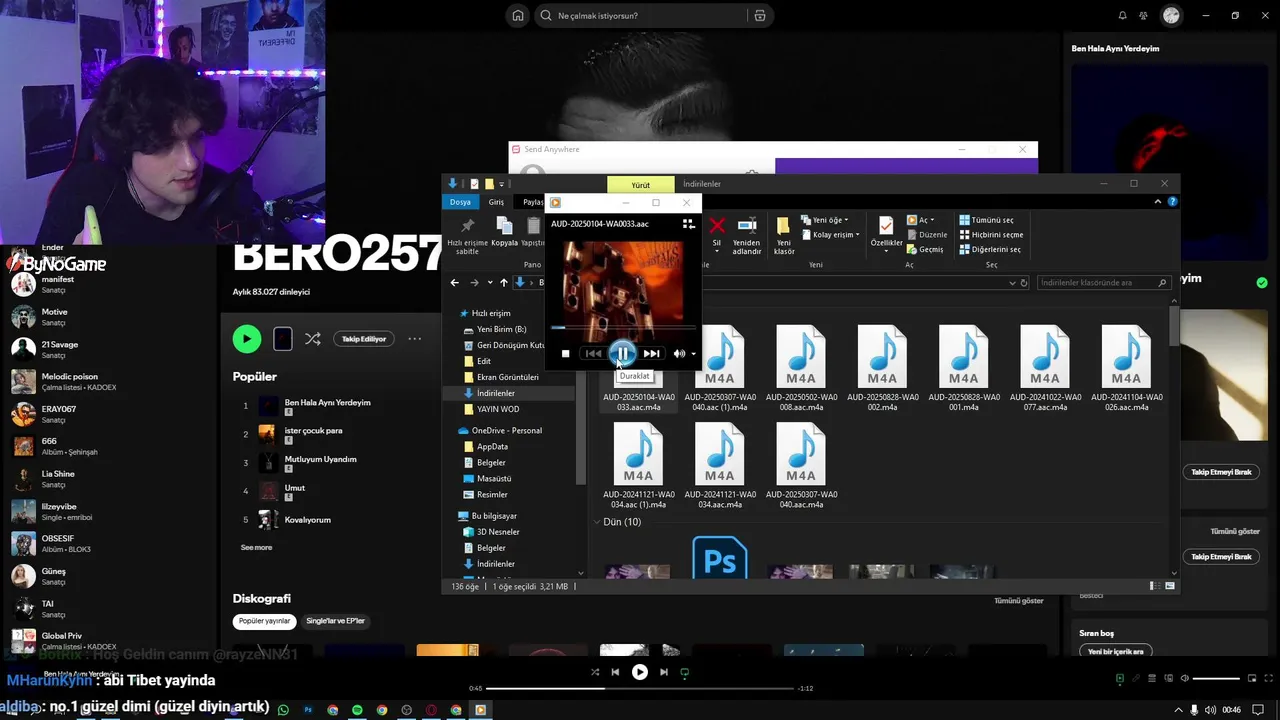Image resolution: width=1280 pixels, height=720 pixels.
Task: Go back with Explorer back arrow
Action: (x=455, y=283)
